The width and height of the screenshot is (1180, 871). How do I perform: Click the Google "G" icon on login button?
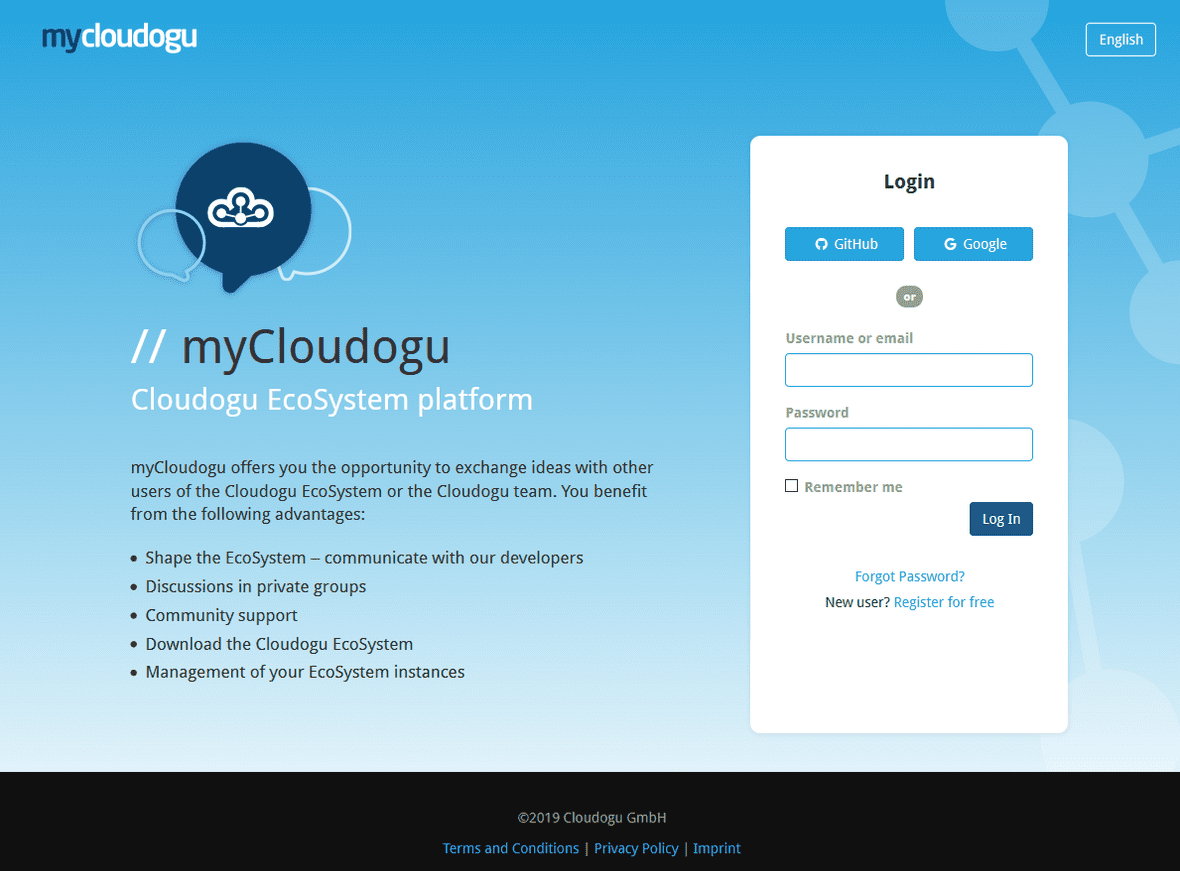pyautogui.click(x=949, y=243)
